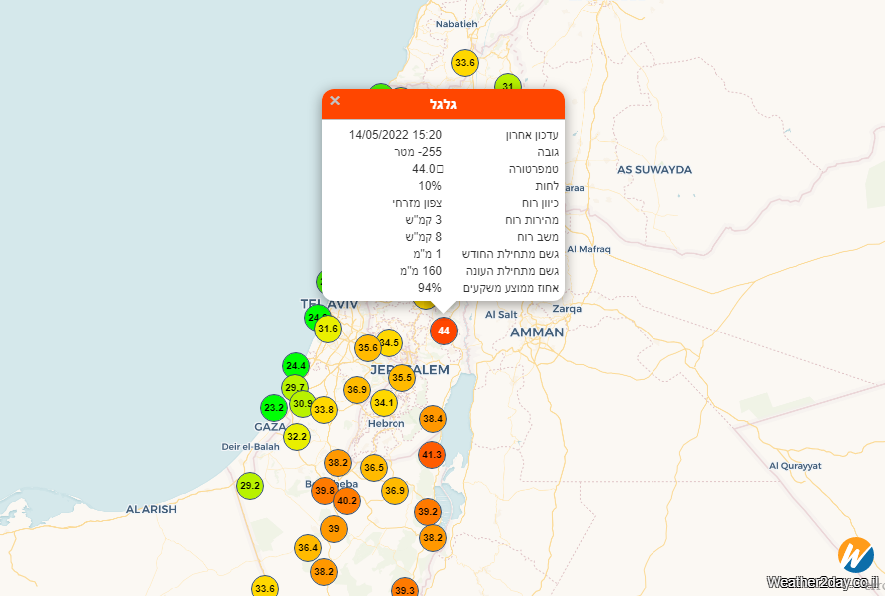Click the 31 marker in the north

pos(508,87)
